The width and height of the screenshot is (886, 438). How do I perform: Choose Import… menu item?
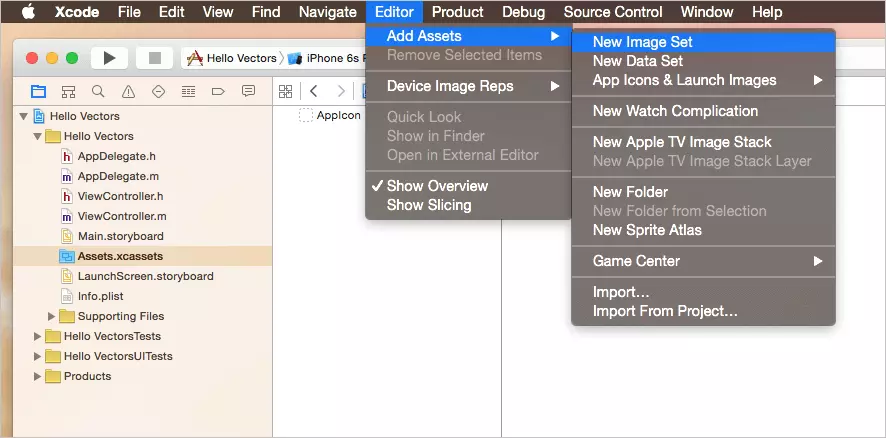coord(703,292)
